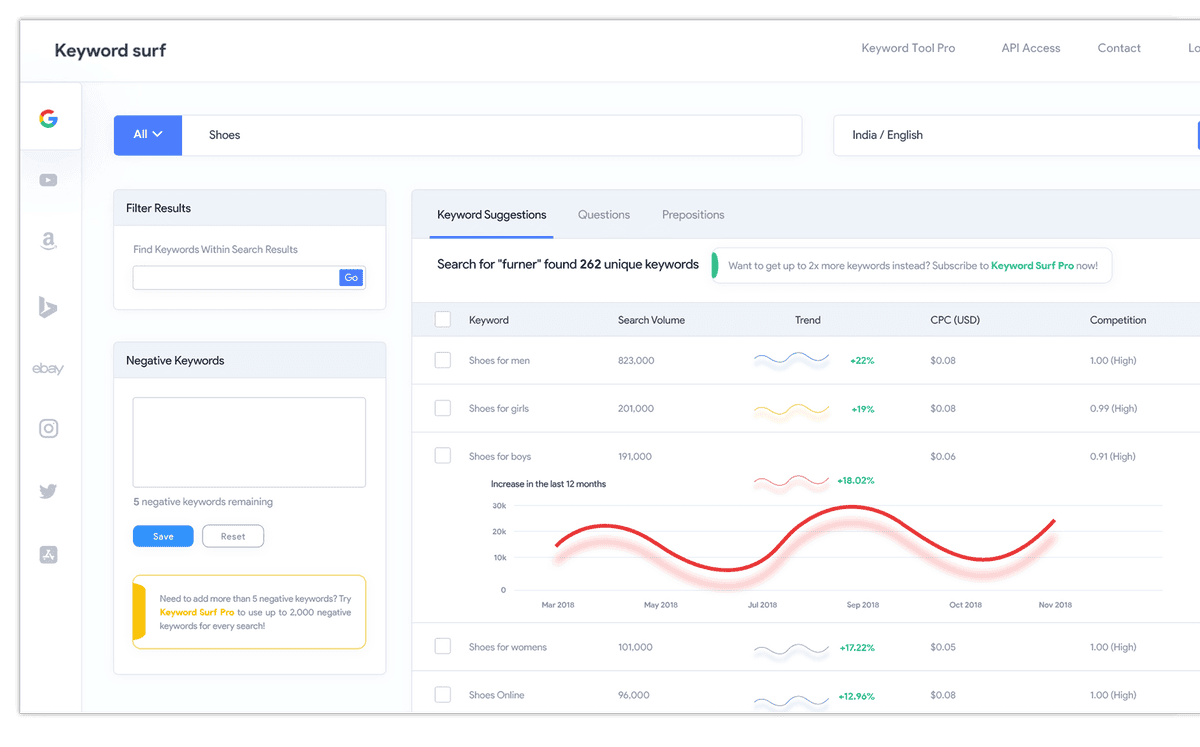Check the select-all checkbox in the table header
The width and height of the screenshot is (1200, 747).
pyautogui.click(x=442, y=319)
